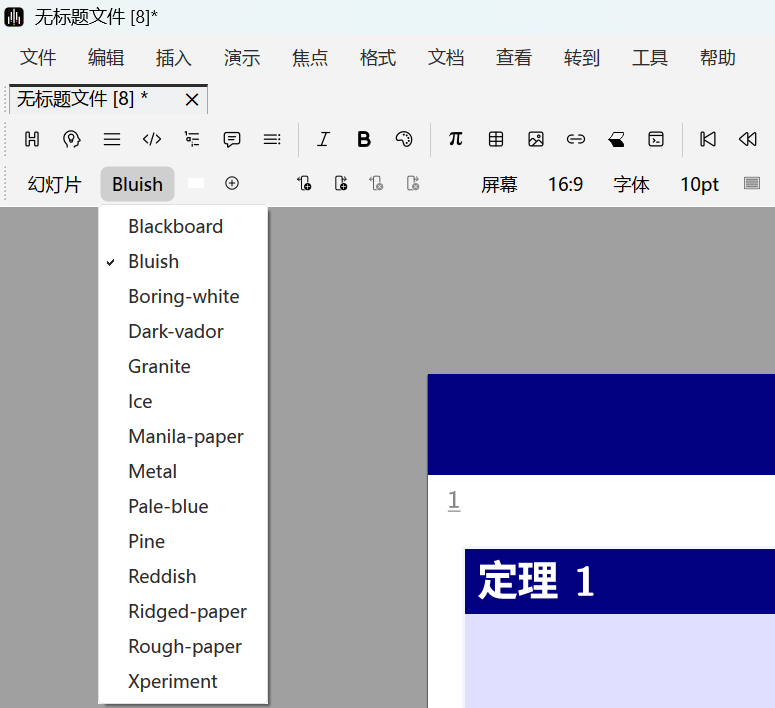The image size is (775, 708).
Task: Open the 16:9 aspect ratio dropdown
Action: pos(565,184)
